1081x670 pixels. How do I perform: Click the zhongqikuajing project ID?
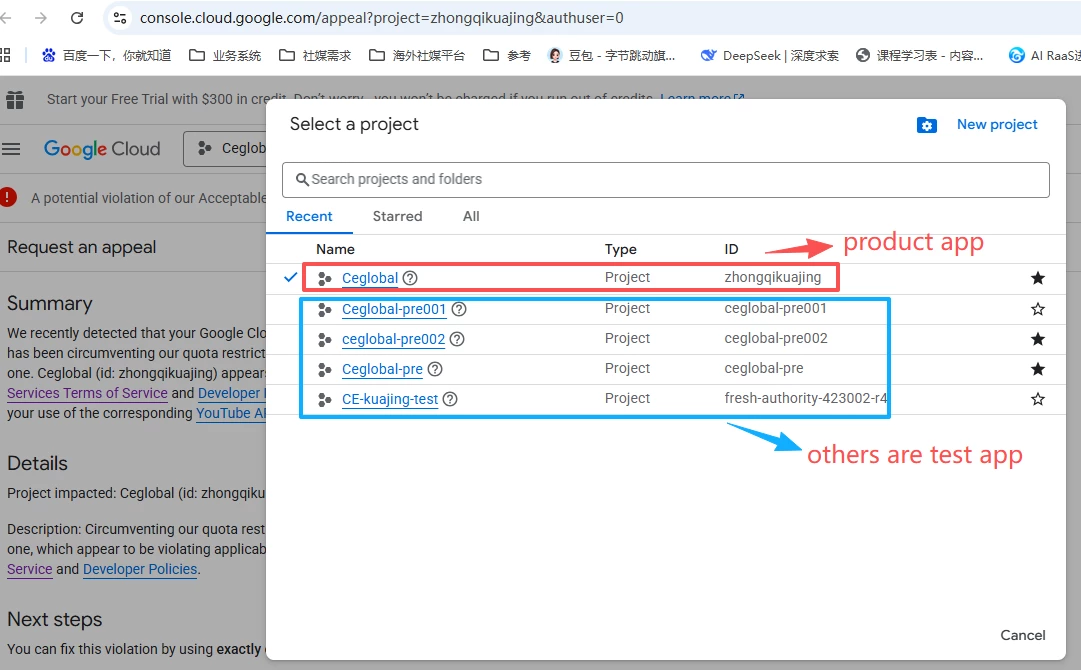[x=772, y=277]
